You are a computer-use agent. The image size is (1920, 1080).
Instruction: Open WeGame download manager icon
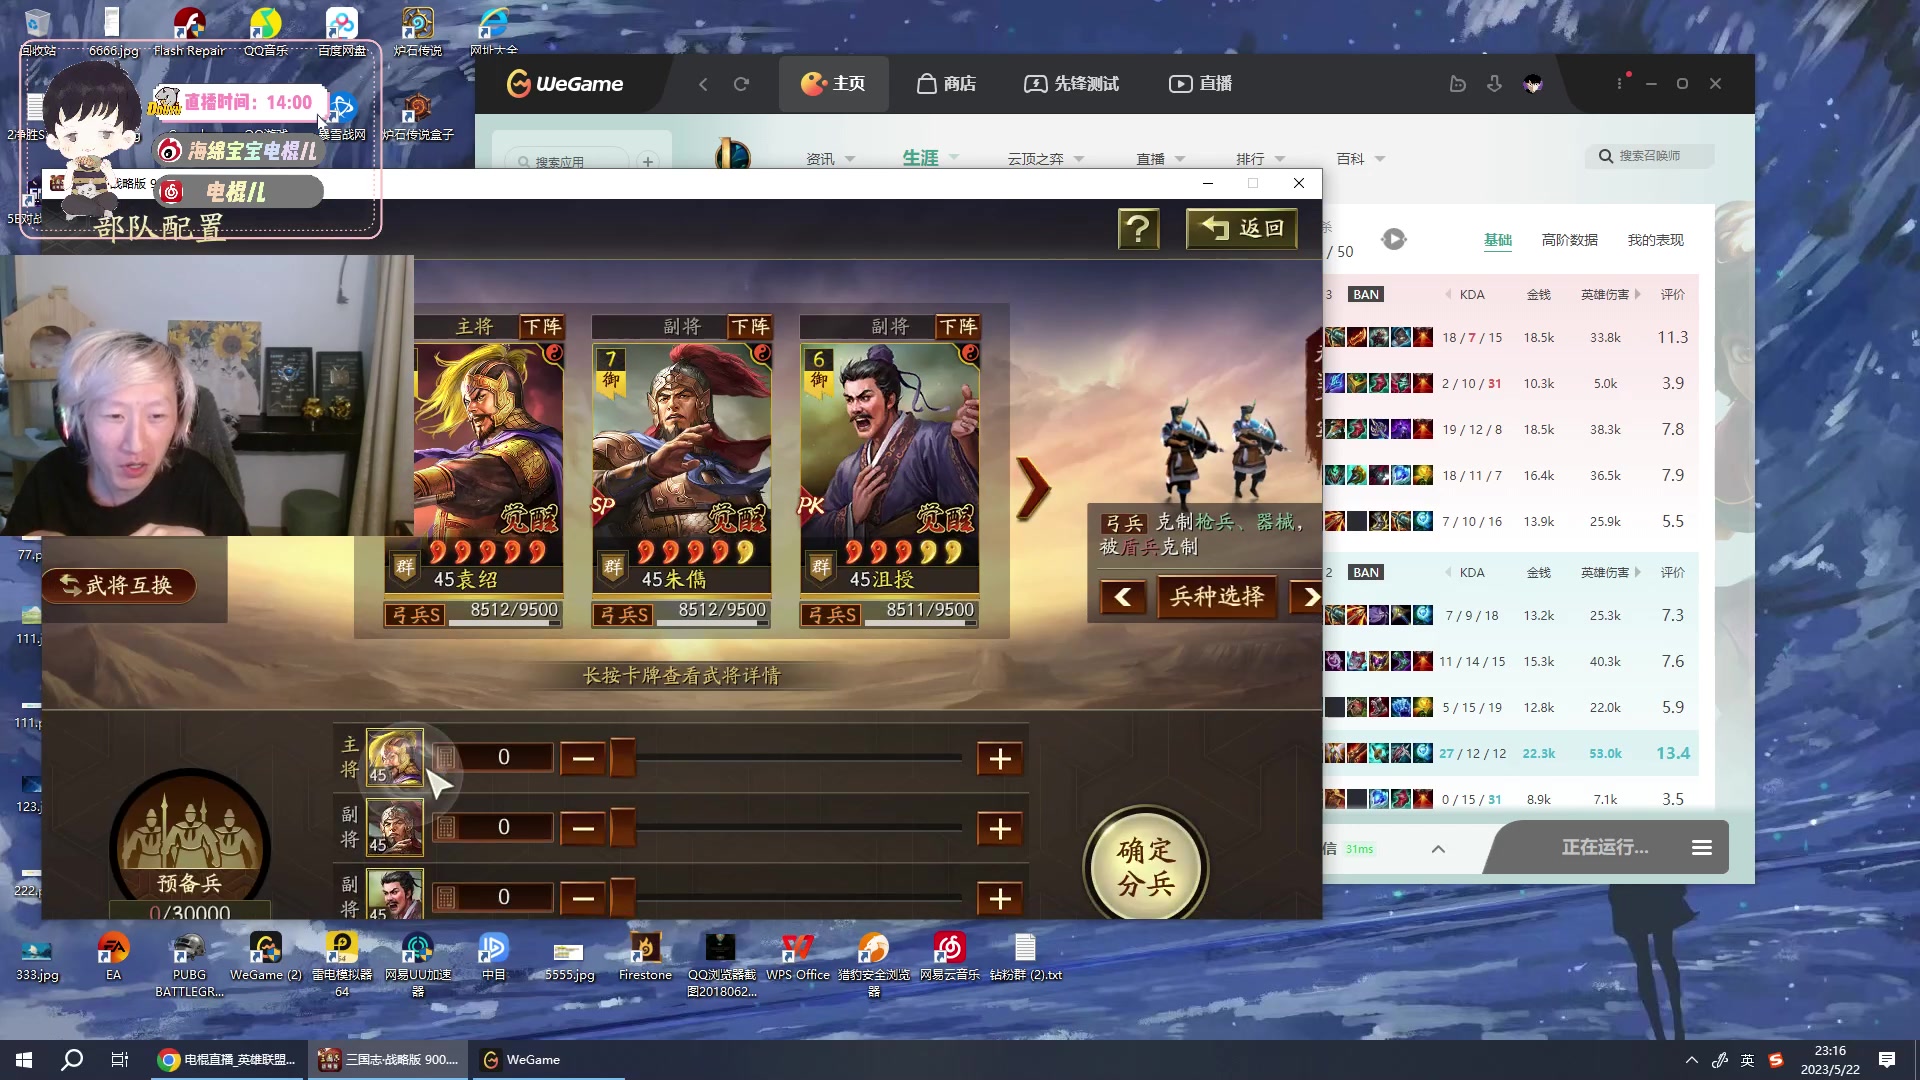[x=1494, y=84]
